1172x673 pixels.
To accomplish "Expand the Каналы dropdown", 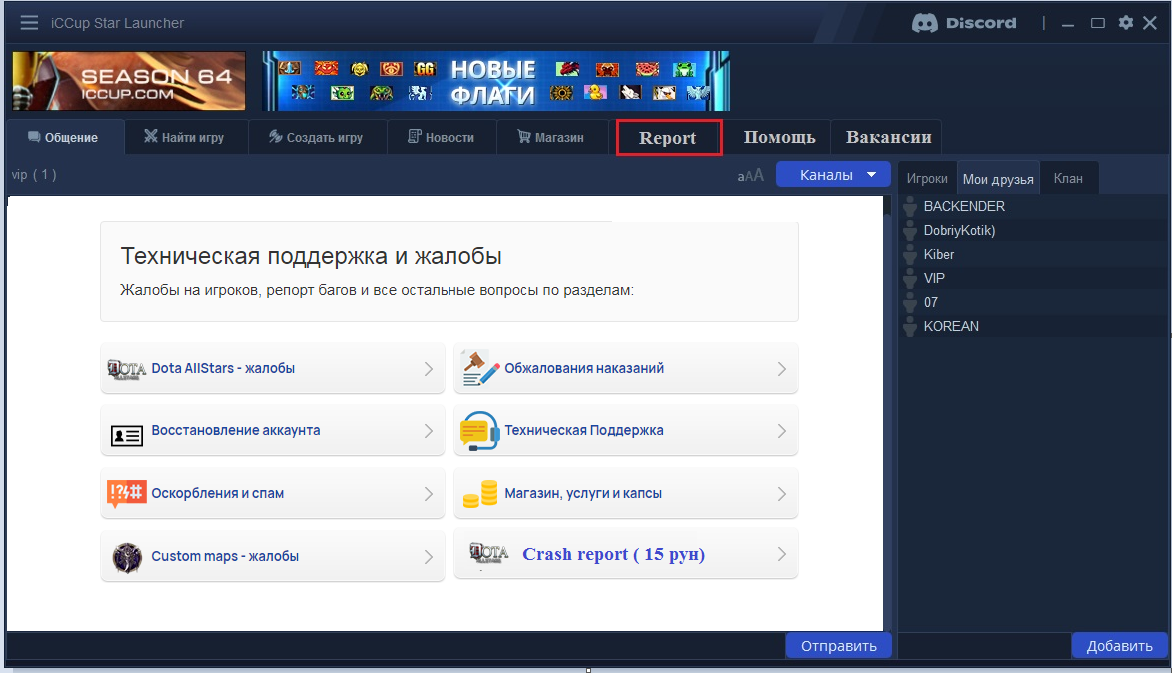I will tap(833, 175).
